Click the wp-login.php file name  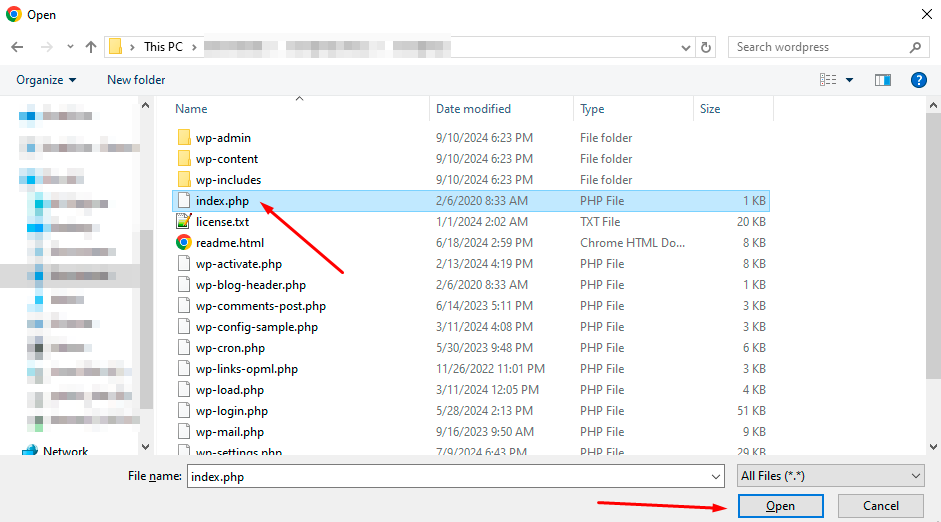232,411
